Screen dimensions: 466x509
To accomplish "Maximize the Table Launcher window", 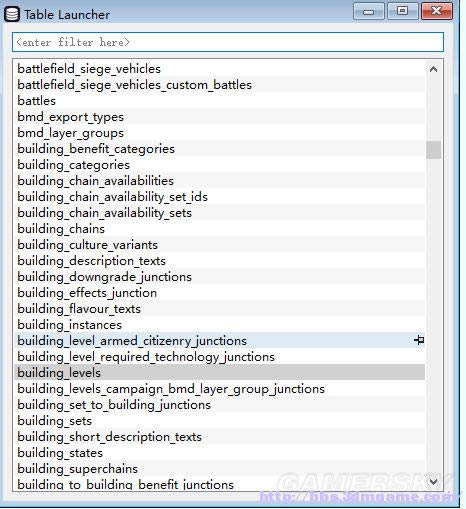I will coord(403,12).
